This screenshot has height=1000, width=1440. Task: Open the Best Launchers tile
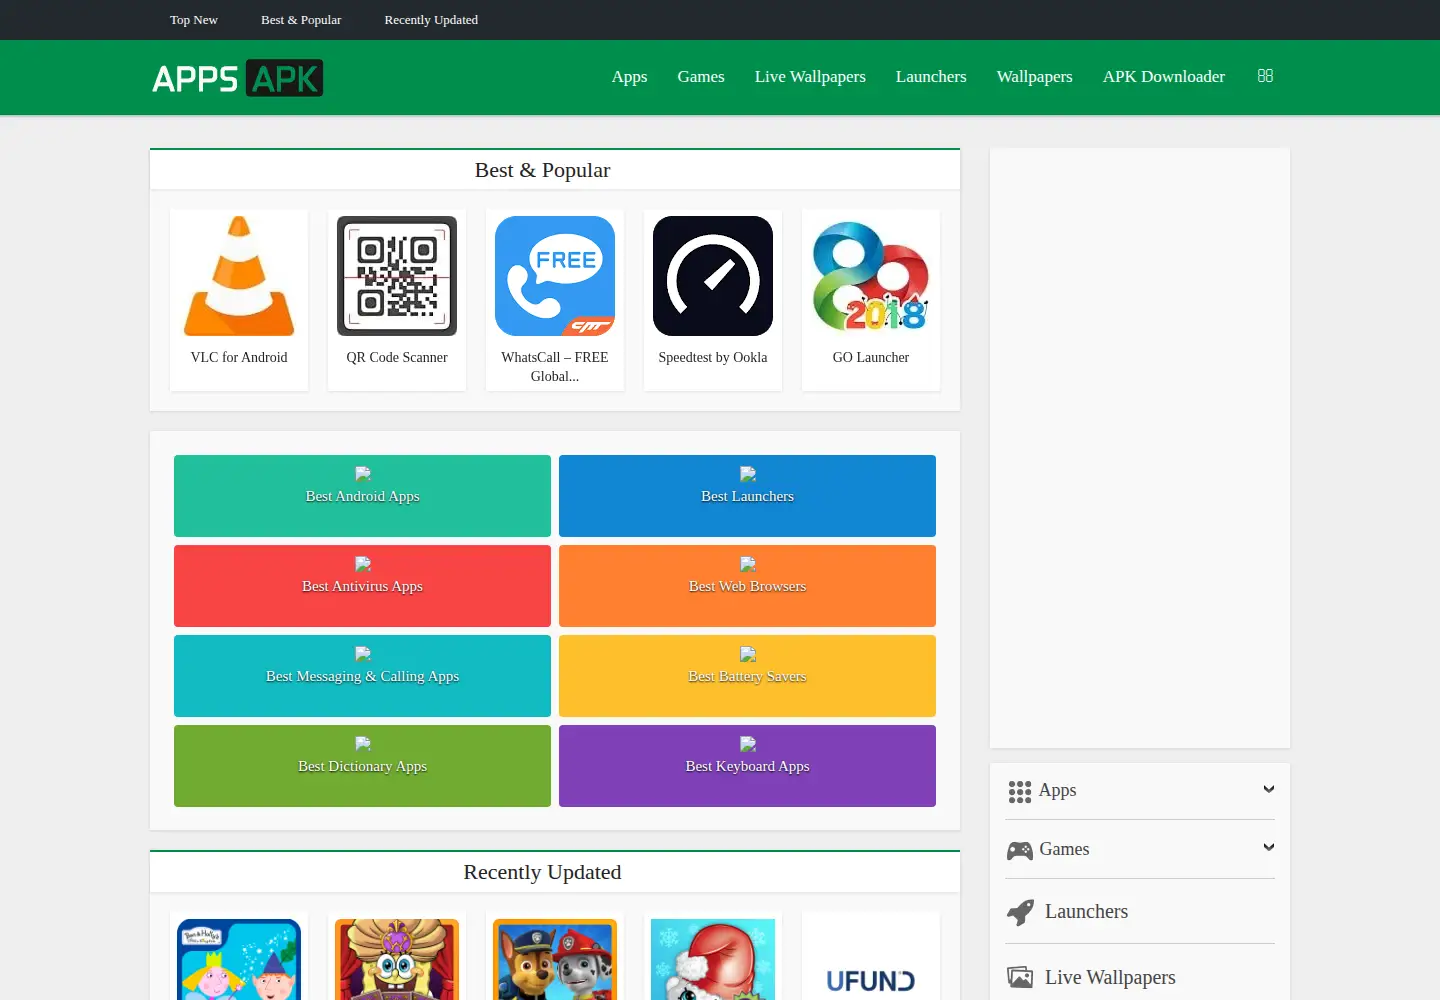coord(747,496)
